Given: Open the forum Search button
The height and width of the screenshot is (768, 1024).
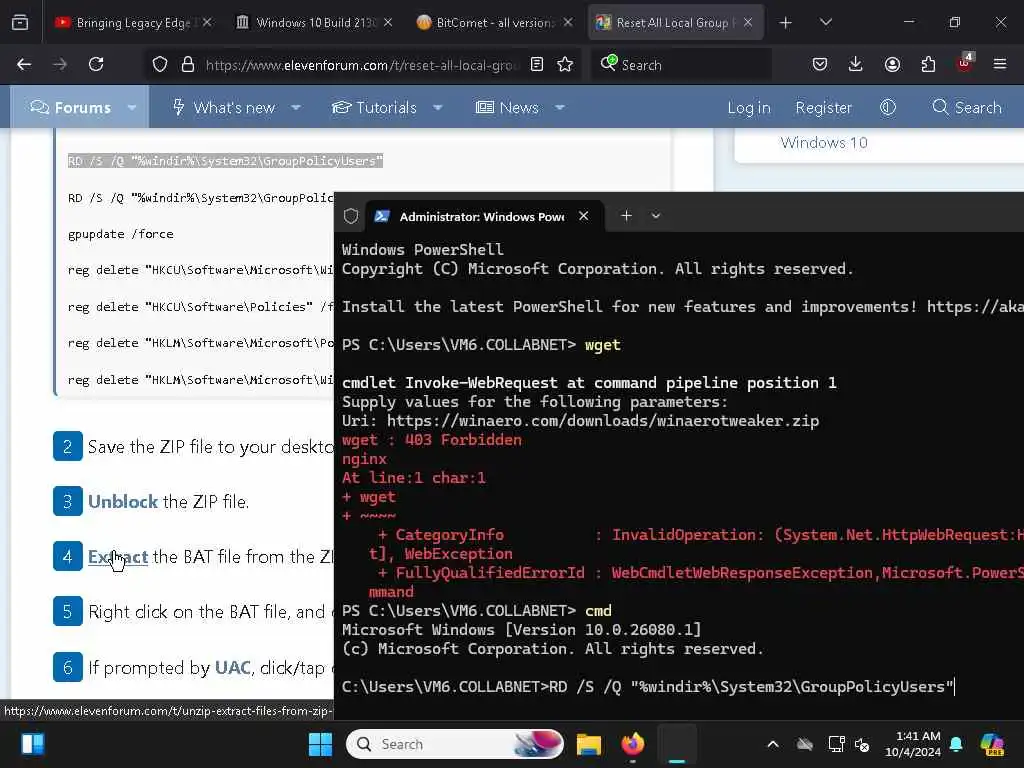Looking at the screenshot, I should (x=967, y=107).
